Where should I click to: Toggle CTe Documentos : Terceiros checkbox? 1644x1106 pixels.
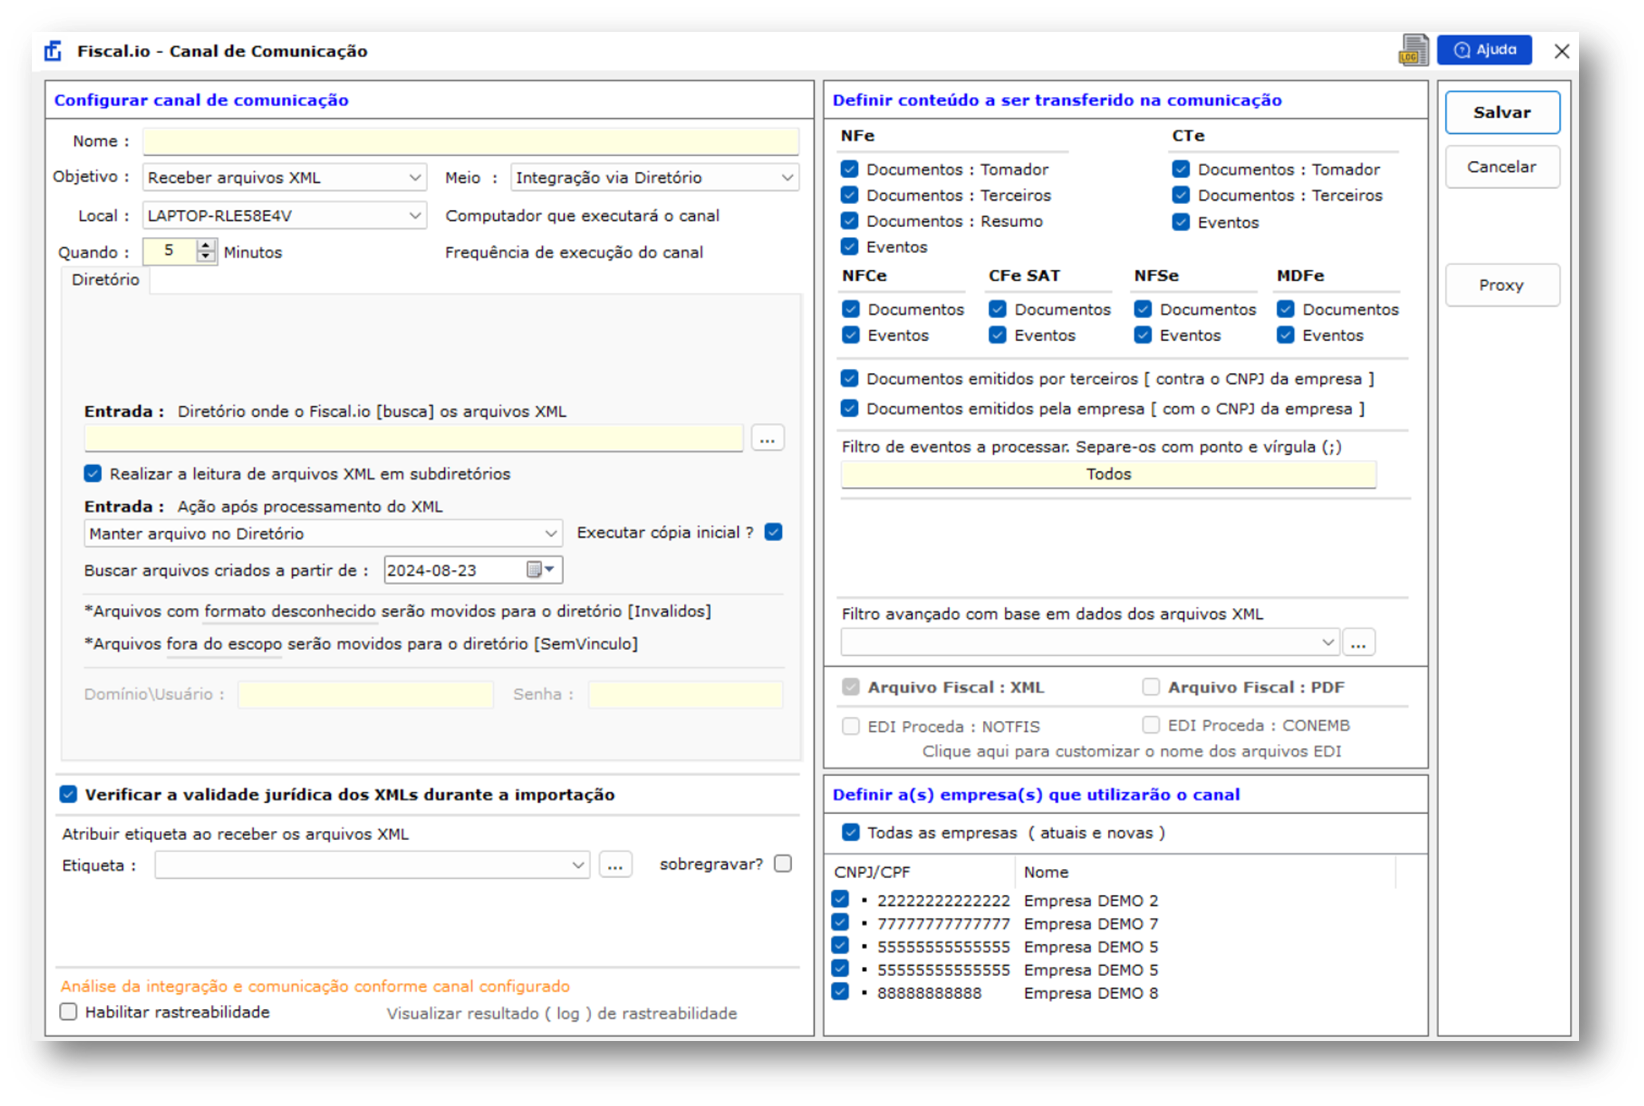(1181, 195)
